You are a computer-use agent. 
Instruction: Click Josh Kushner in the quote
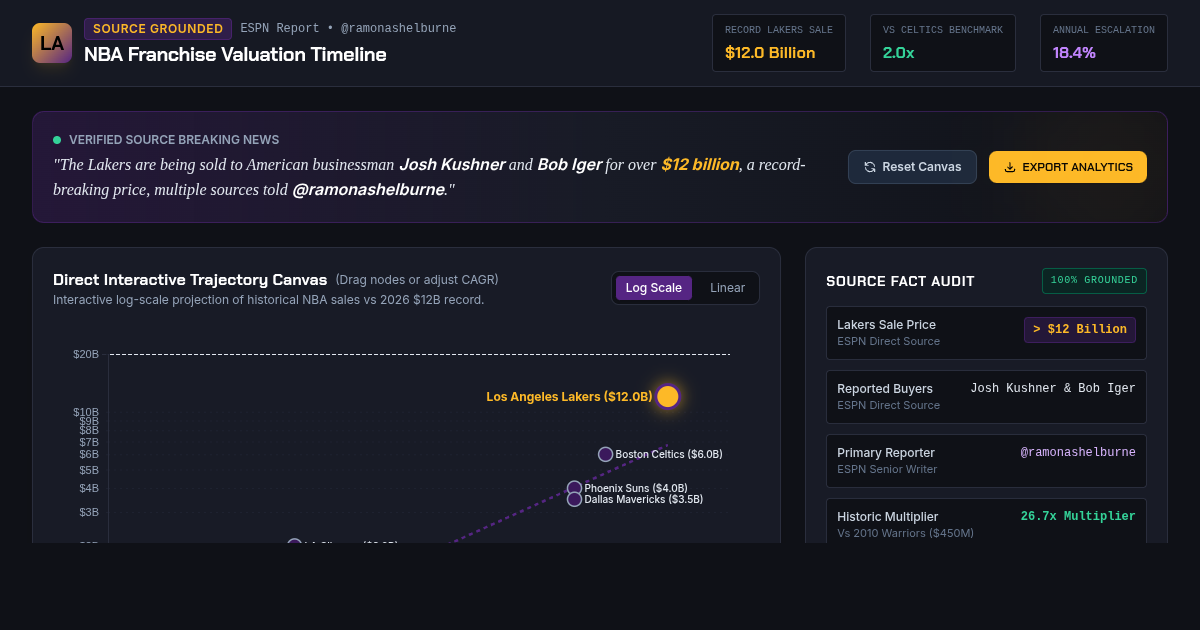(x=452, y=165)
